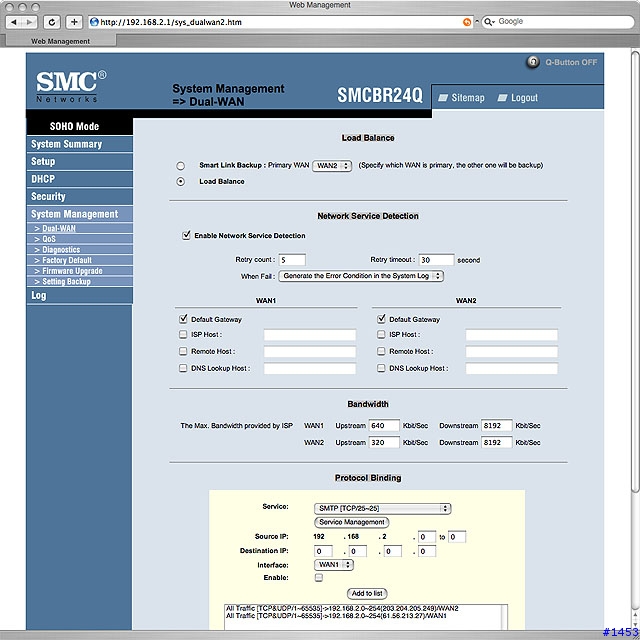Click the WAN1 ISP Host text field
The height and width of the screenshot is (640, 640).
[x=310, y=335]
